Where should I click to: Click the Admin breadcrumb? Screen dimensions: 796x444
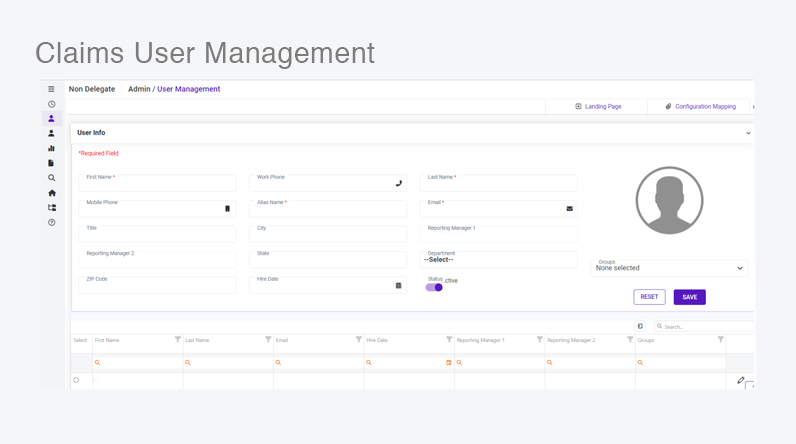click(x=139, y=89)
